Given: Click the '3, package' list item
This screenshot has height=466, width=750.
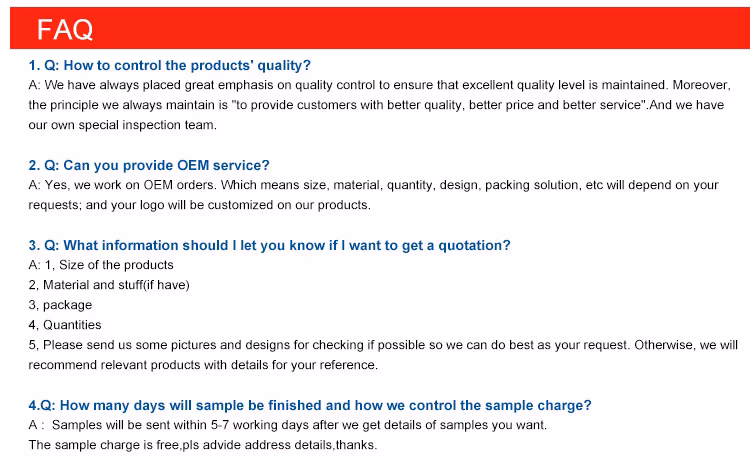Looking at the screenshot, I should tap(60, 305).
